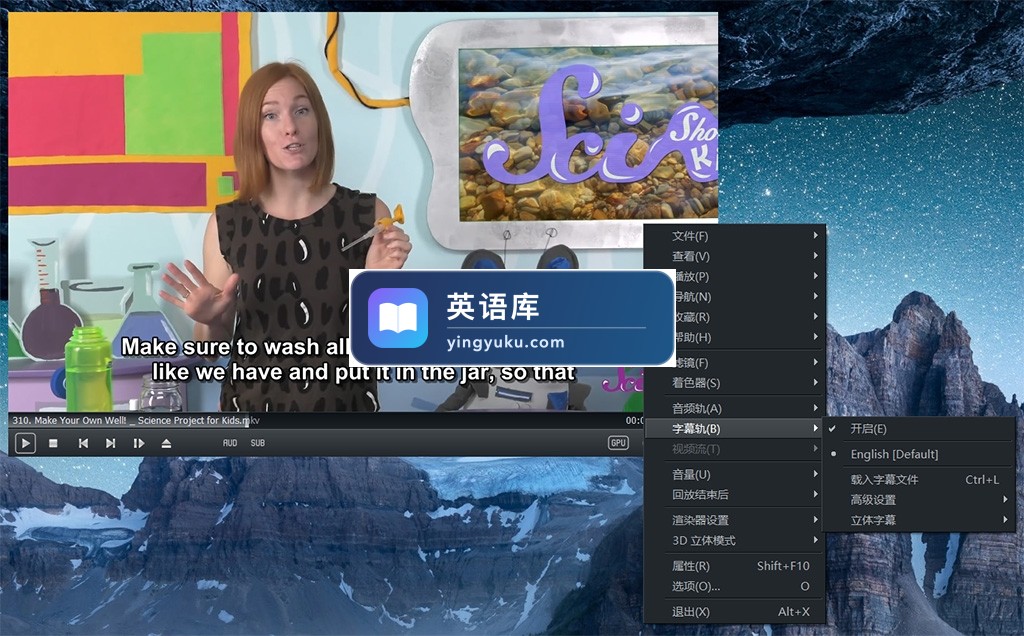This screenshot has height=636, width=1024.
Task: Expand the 音量(U) volume submenu
Action: [x=735, y=474]
